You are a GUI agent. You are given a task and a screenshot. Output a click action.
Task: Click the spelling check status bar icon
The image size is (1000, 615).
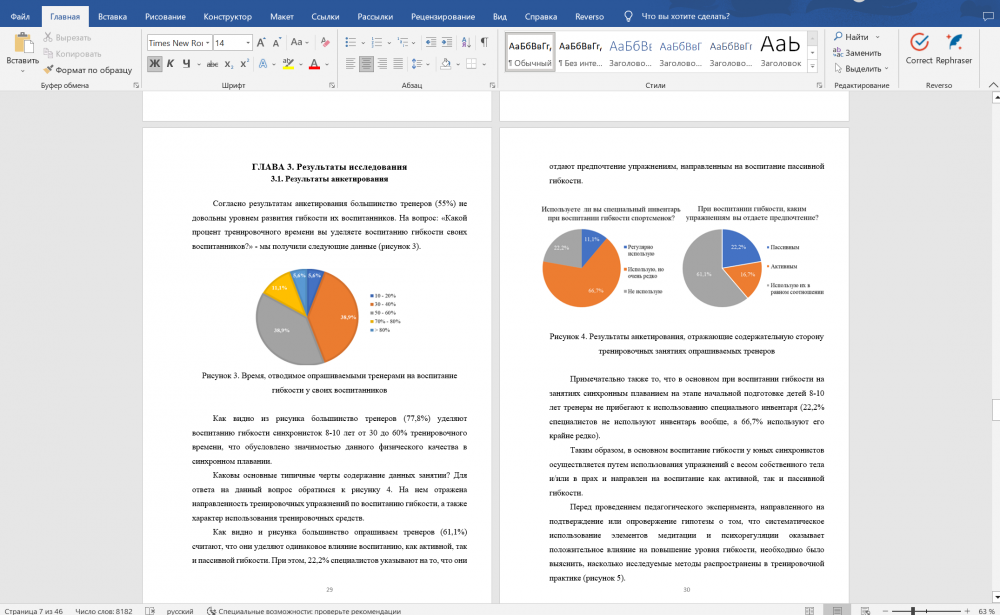pyautogui.click(x=150, y=611)
